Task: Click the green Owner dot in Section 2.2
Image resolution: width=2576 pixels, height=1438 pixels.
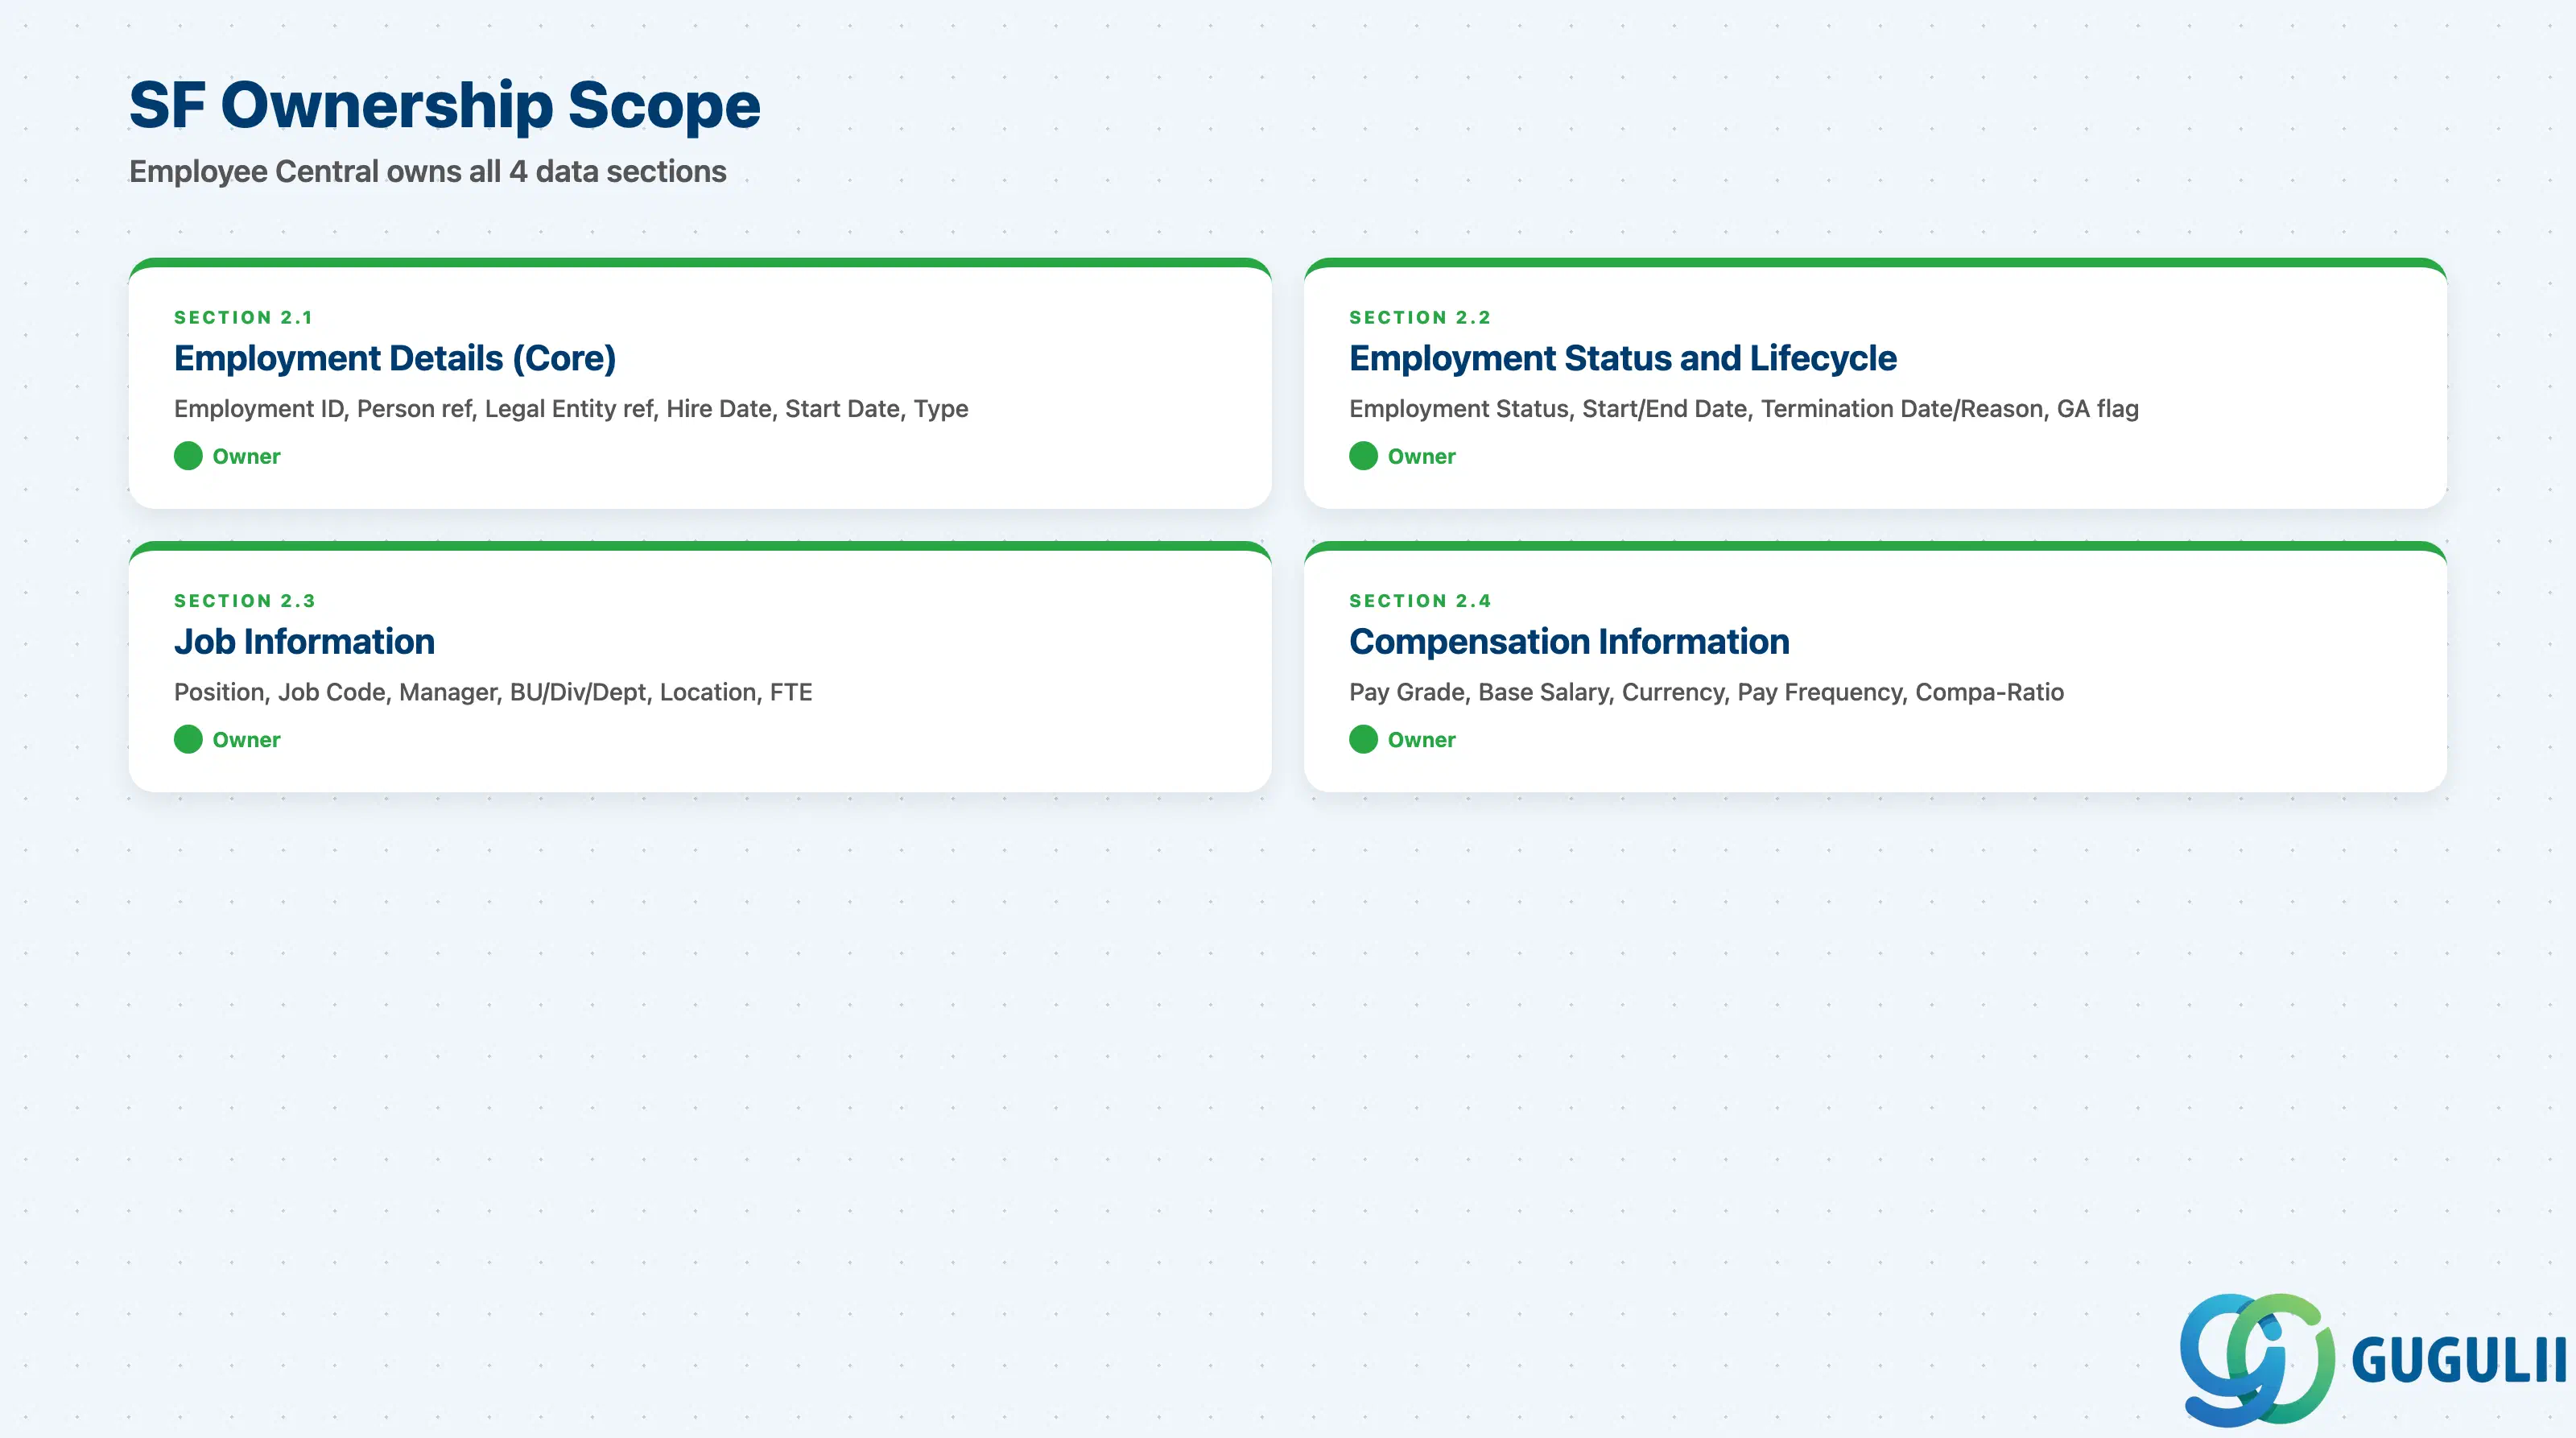Action: [x=1363, y=456]
